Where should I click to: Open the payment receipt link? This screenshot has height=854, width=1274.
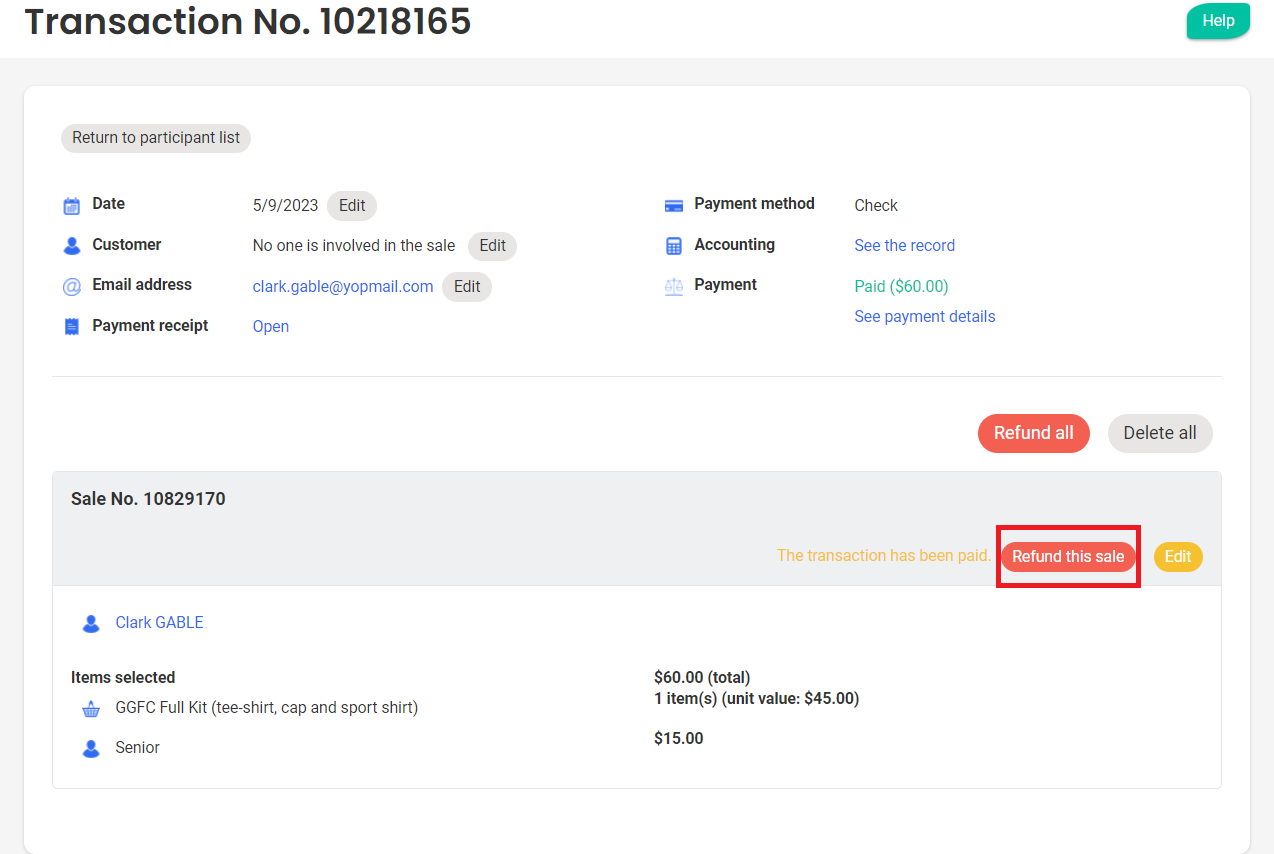(271, 327)
